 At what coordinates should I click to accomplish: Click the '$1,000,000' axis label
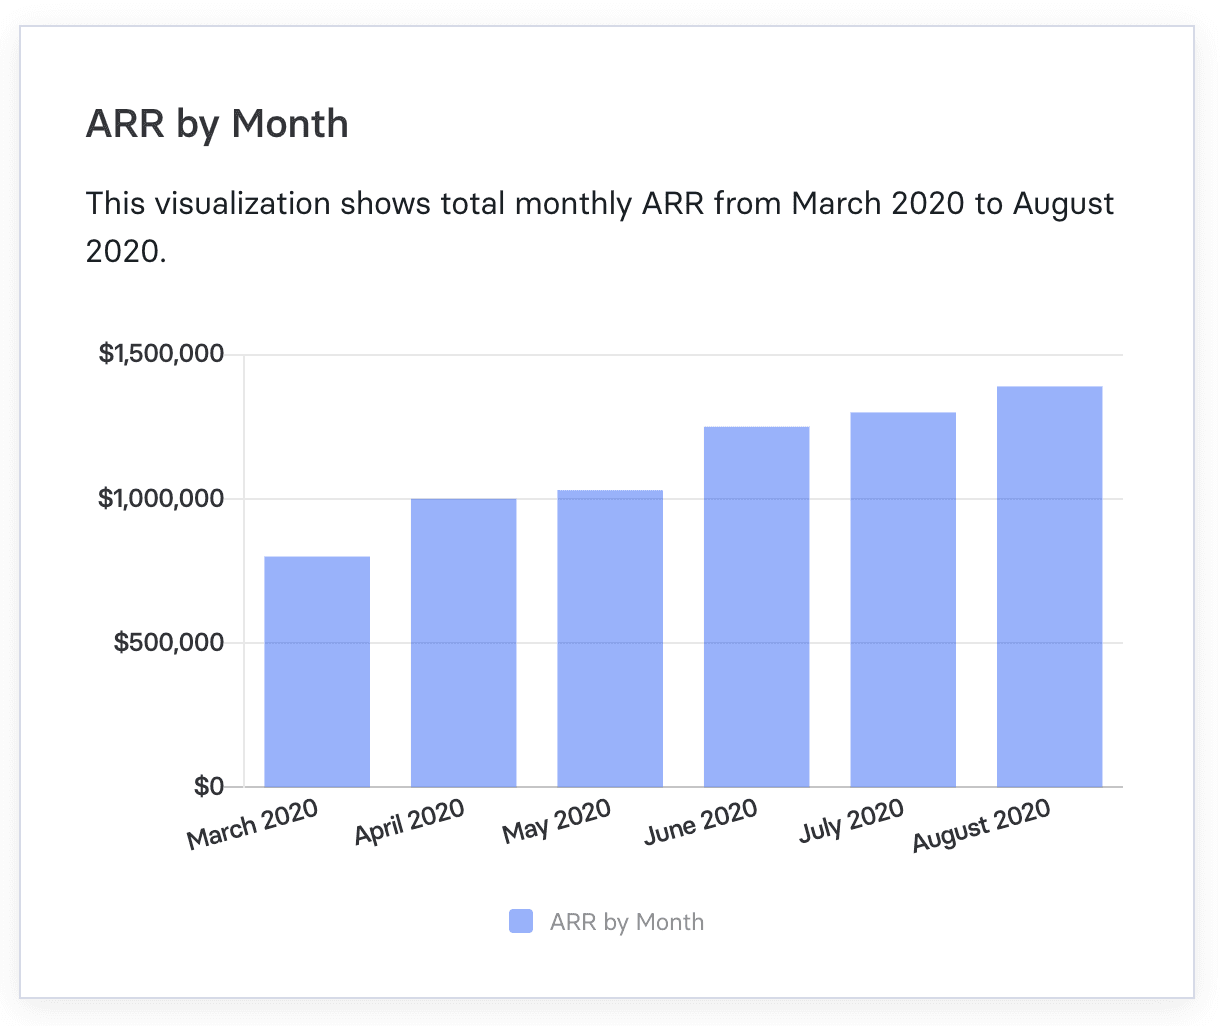pyautogui.click(x=161, y=498)
